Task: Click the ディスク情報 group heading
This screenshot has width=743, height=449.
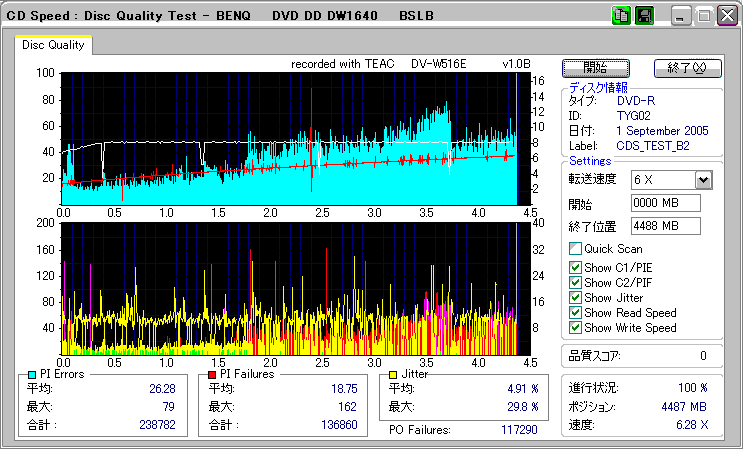Action: pyautogui.click(x=598, y=88)
